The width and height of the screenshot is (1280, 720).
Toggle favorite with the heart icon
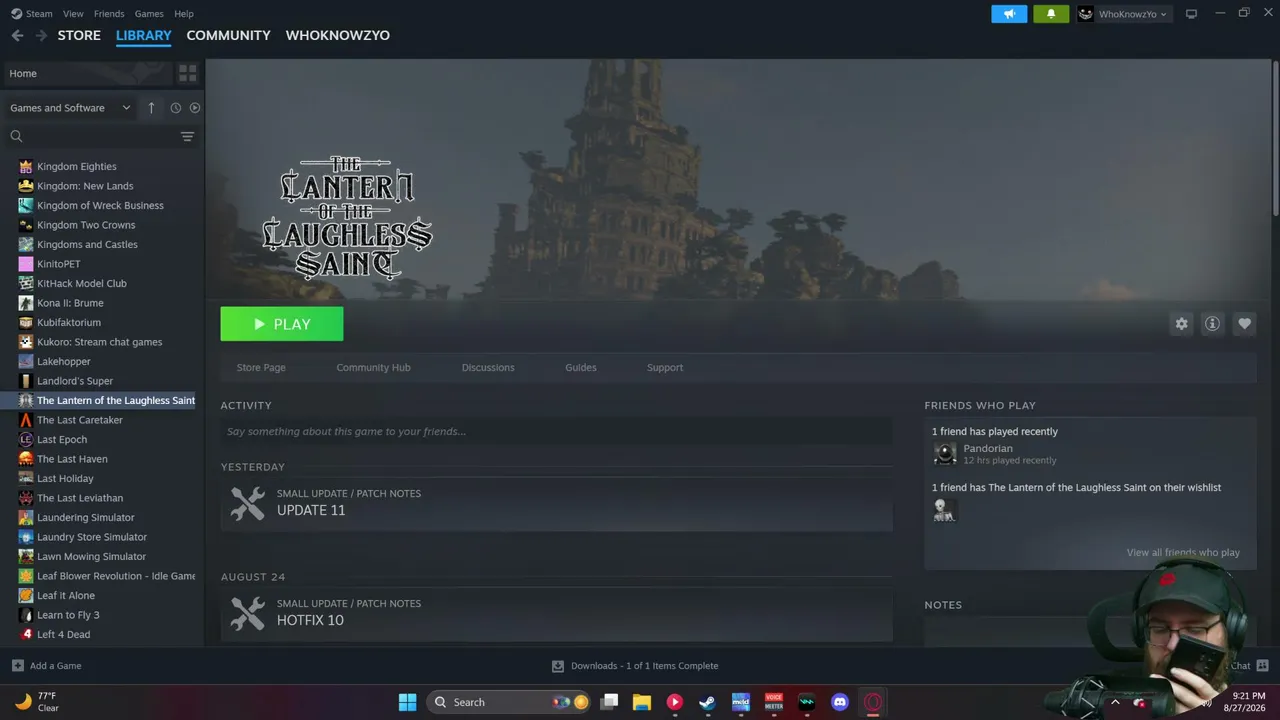click(1244, 324)
